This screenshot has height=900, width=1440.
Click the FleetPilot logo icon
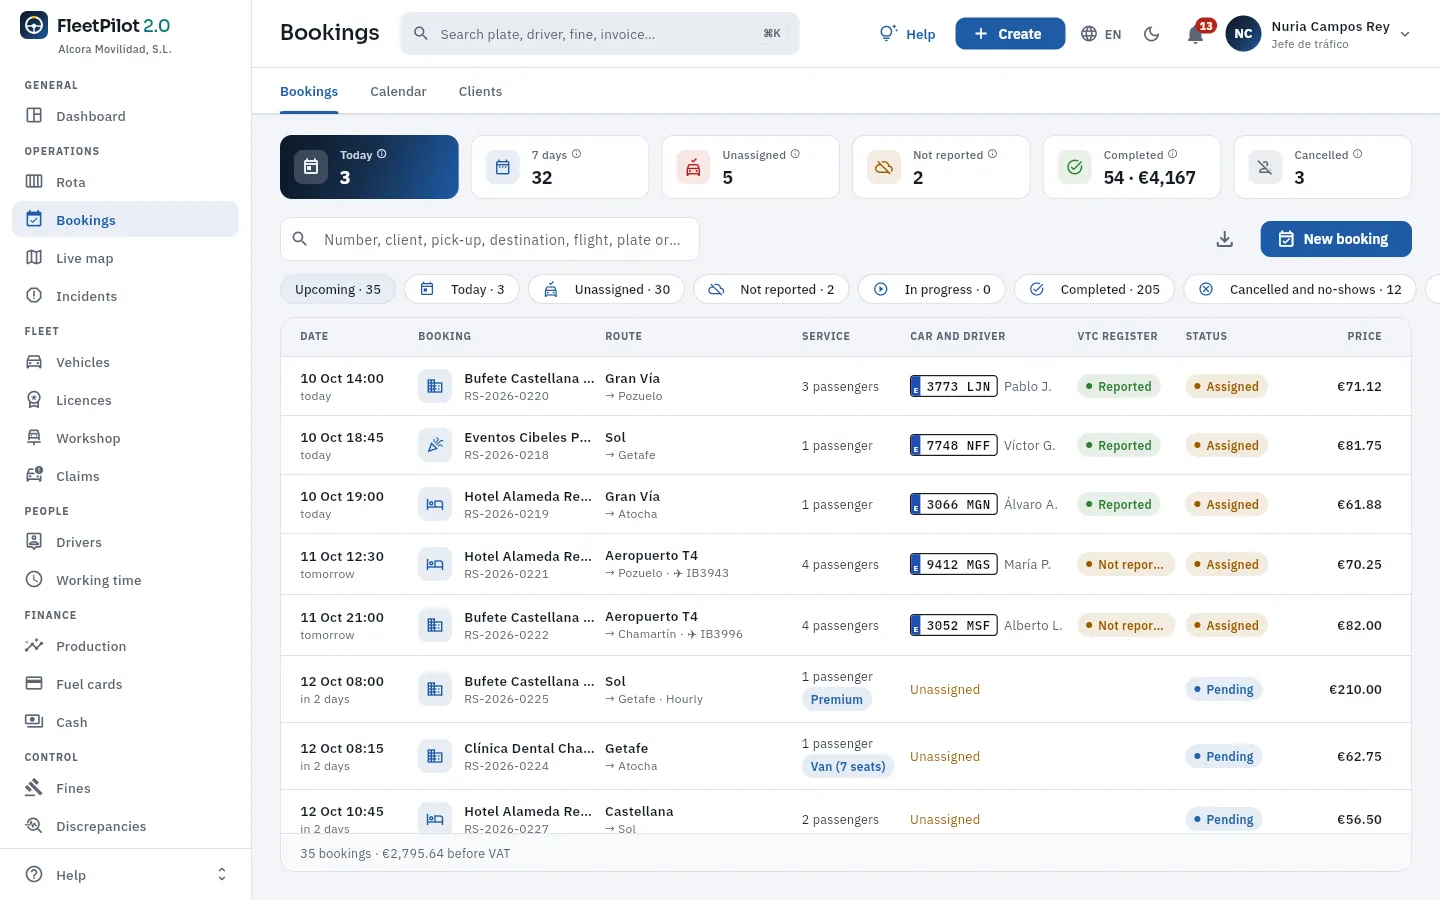(x=34, y=26)
